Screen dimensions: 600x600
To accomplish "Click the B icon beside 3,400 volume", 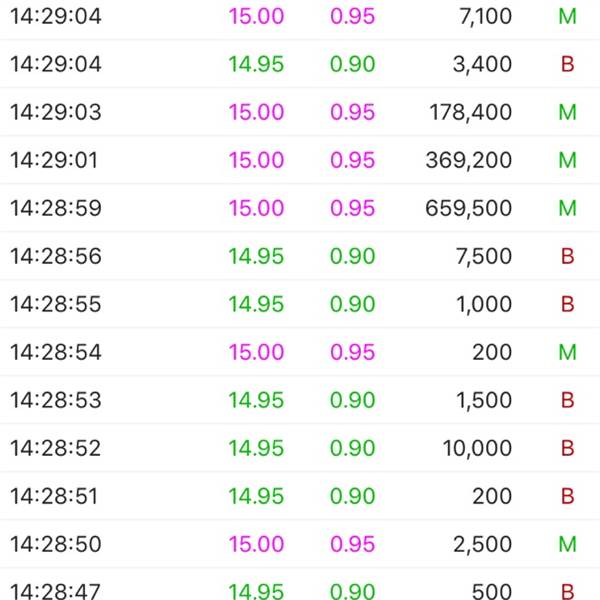I will (567, 64).
